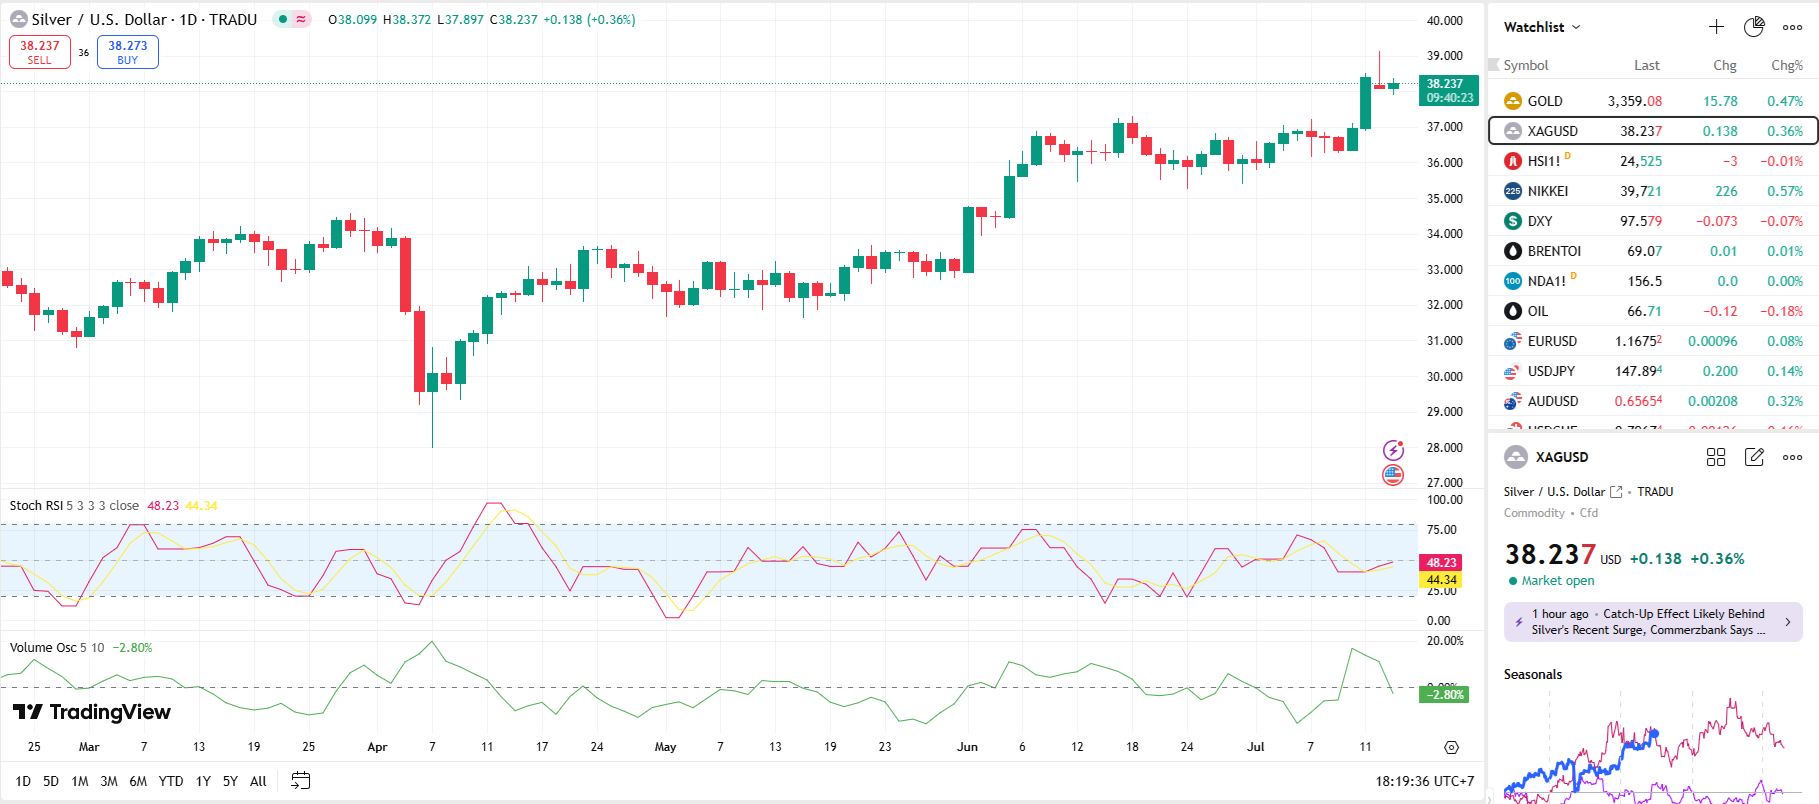The image size is (1819, 804).
Task: Open the chart scale settings gear icon
Action: [x=1451, y=747]
